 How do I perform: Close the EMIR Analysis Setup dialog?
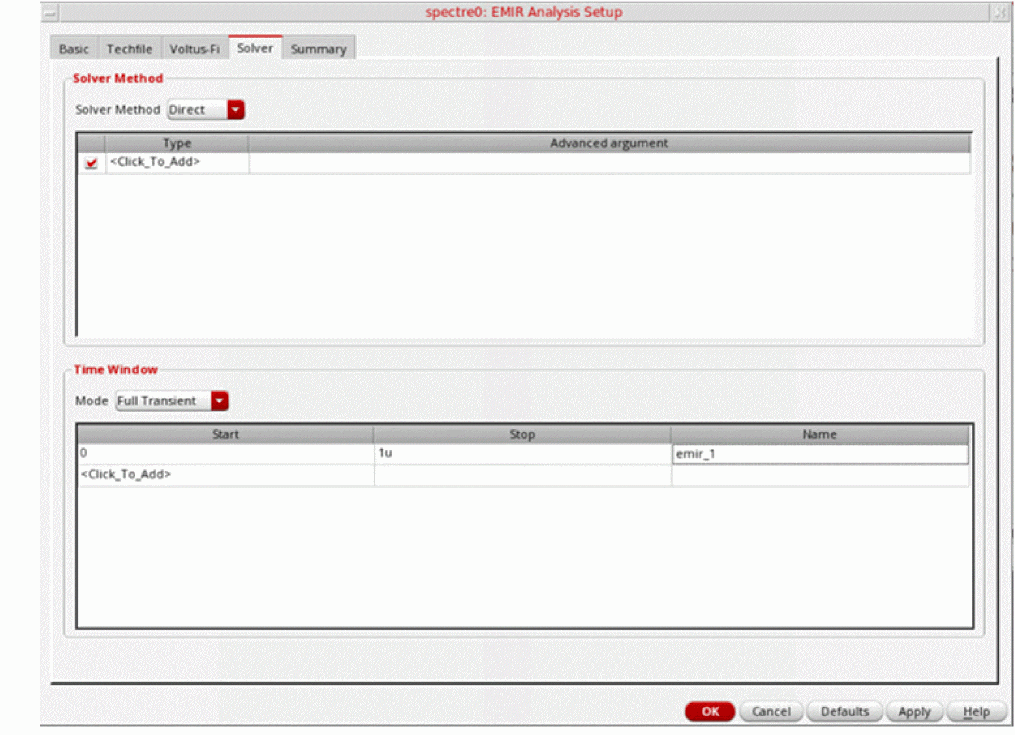[1000, 13]
